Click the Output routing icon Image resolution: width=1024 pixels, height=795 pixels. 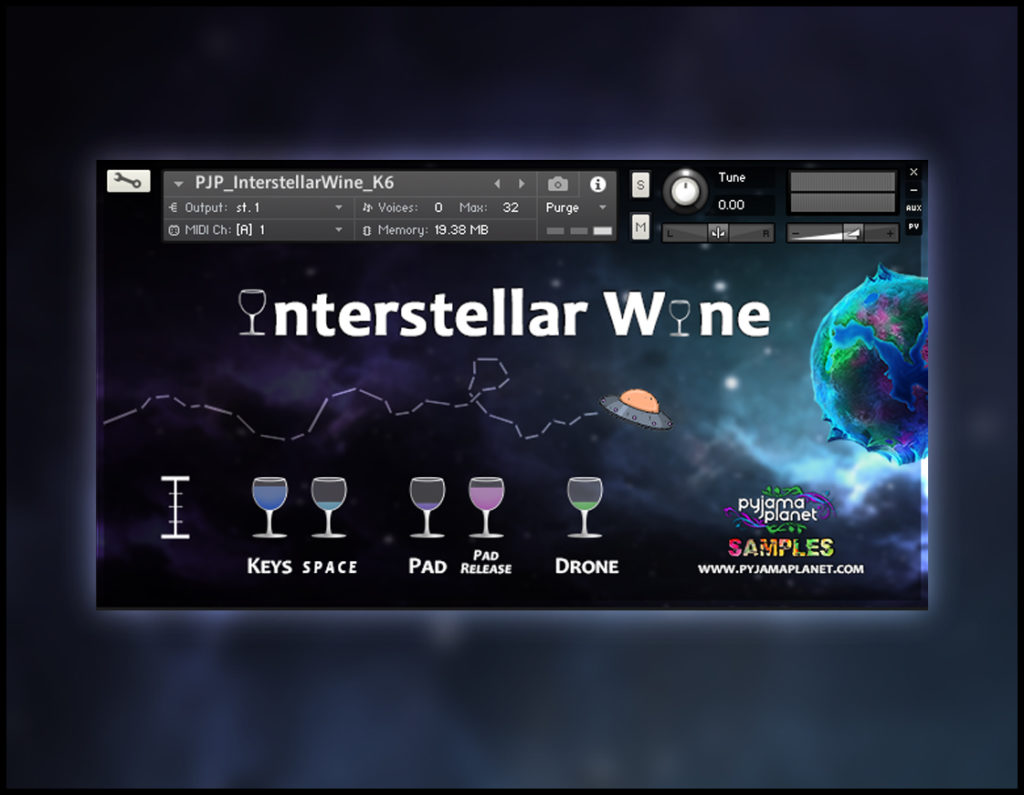tap(173, 208)
